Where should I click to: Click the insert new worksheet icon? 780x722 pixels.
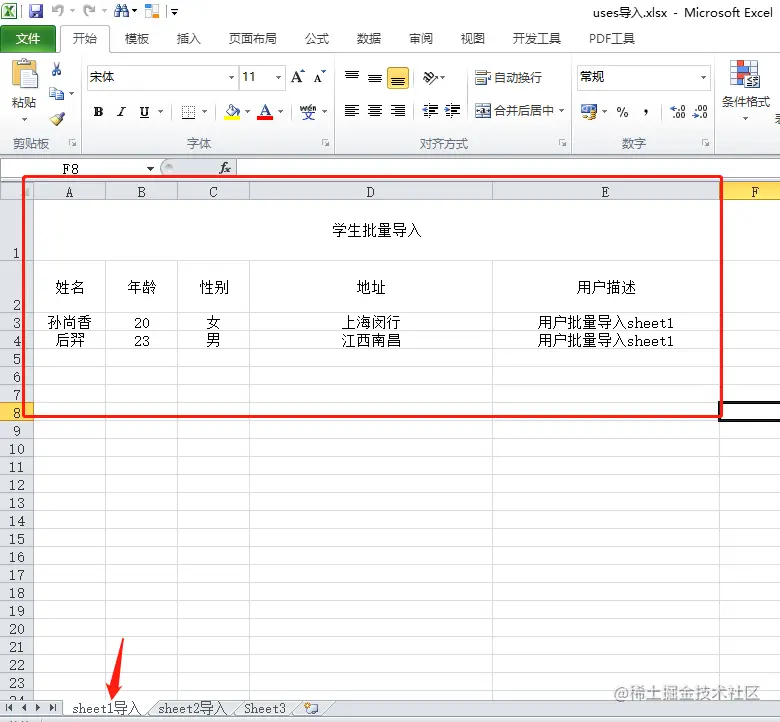[311, 708]
